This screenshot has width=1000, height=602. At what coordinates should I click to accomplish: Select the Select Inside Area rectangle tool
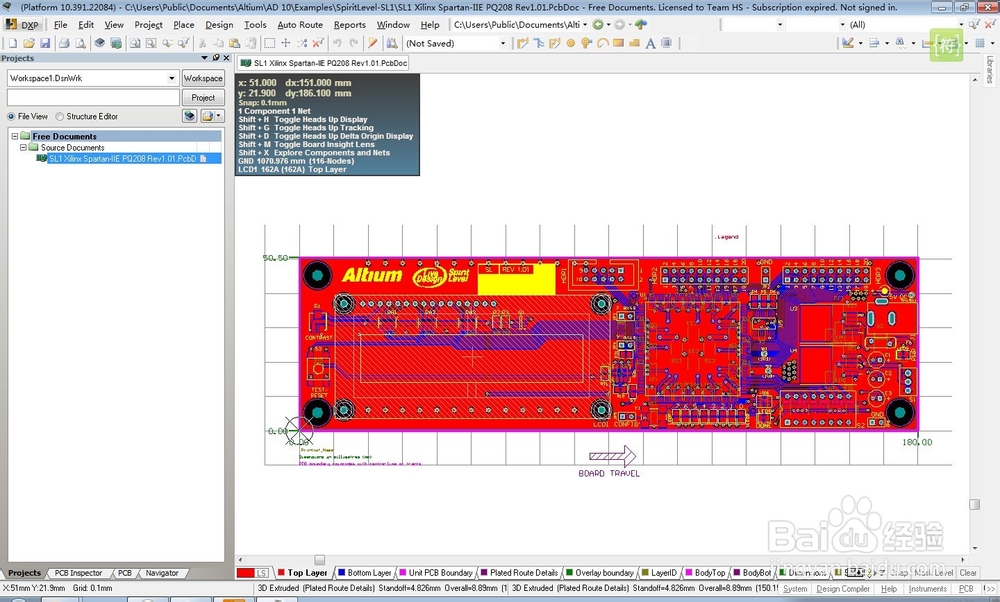tap(270, 43)
